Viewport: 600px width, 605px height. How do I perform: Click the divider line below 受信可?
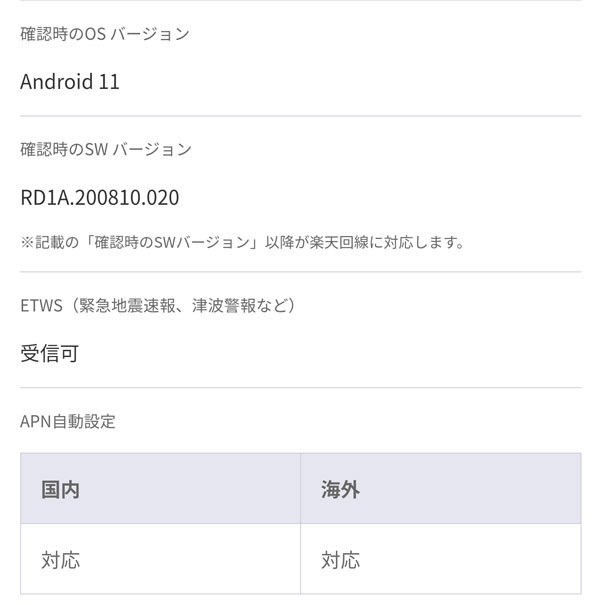300,388
